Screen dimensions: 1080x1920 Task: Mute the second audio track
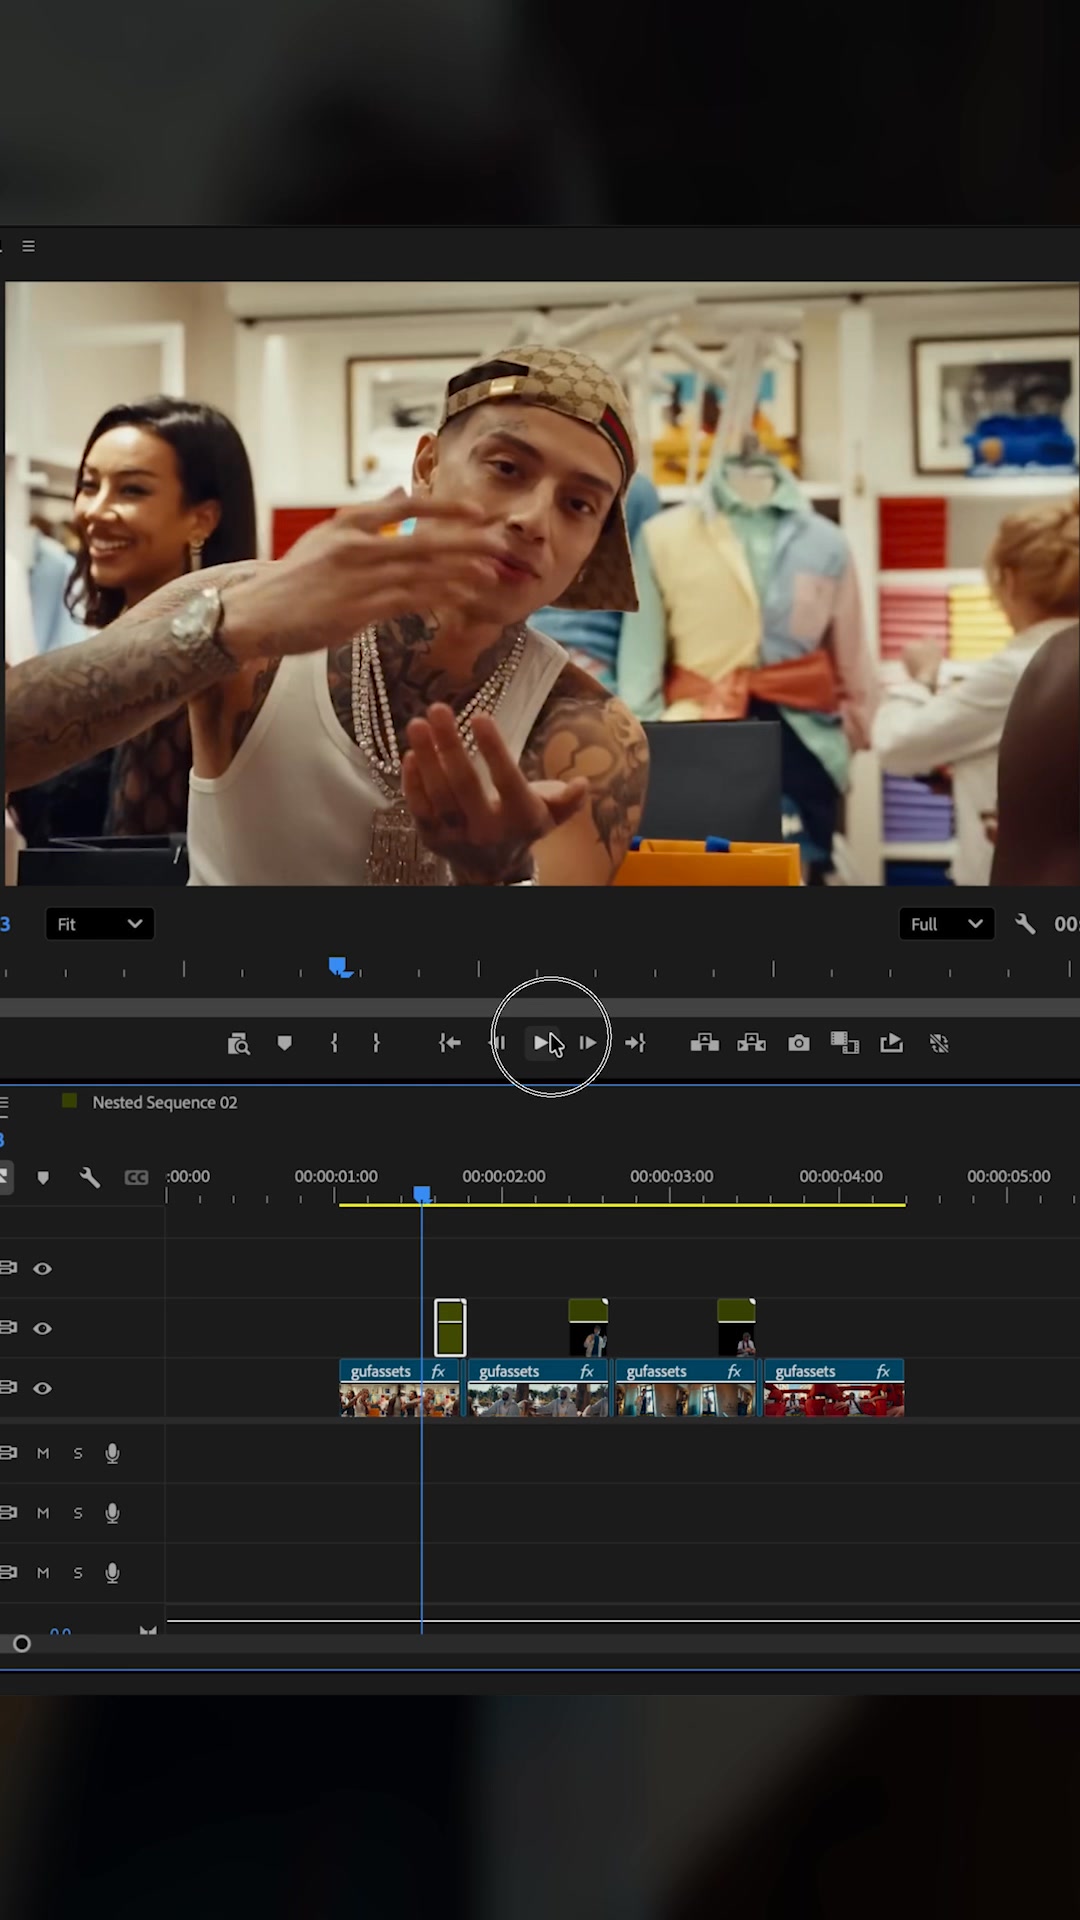pyautogui.click(x=43, y=1513)
